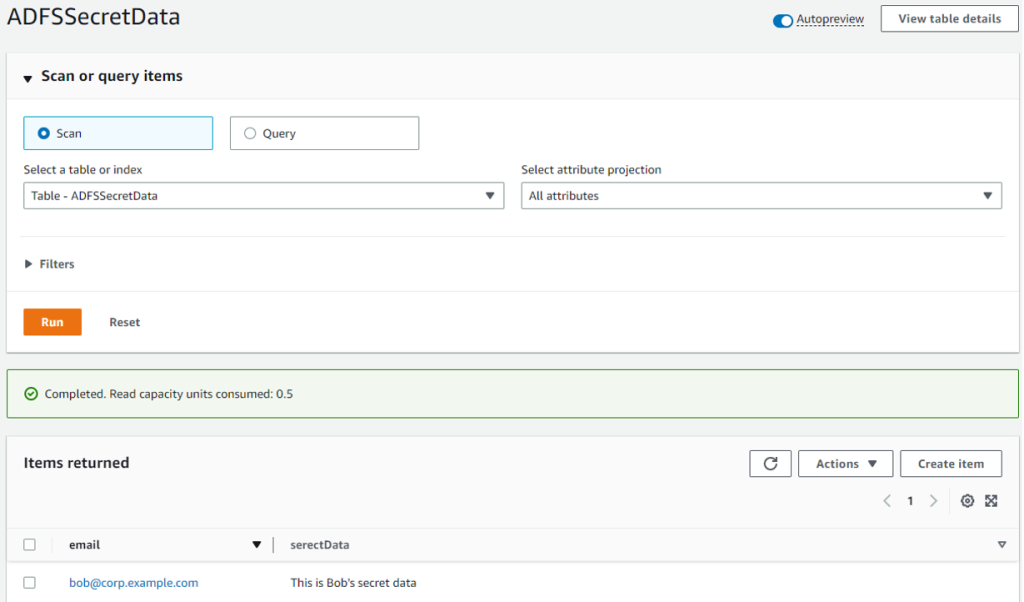Click the fullscreen expand icon
This screenshot has width=1024, height=602.
tap(991, 500)
